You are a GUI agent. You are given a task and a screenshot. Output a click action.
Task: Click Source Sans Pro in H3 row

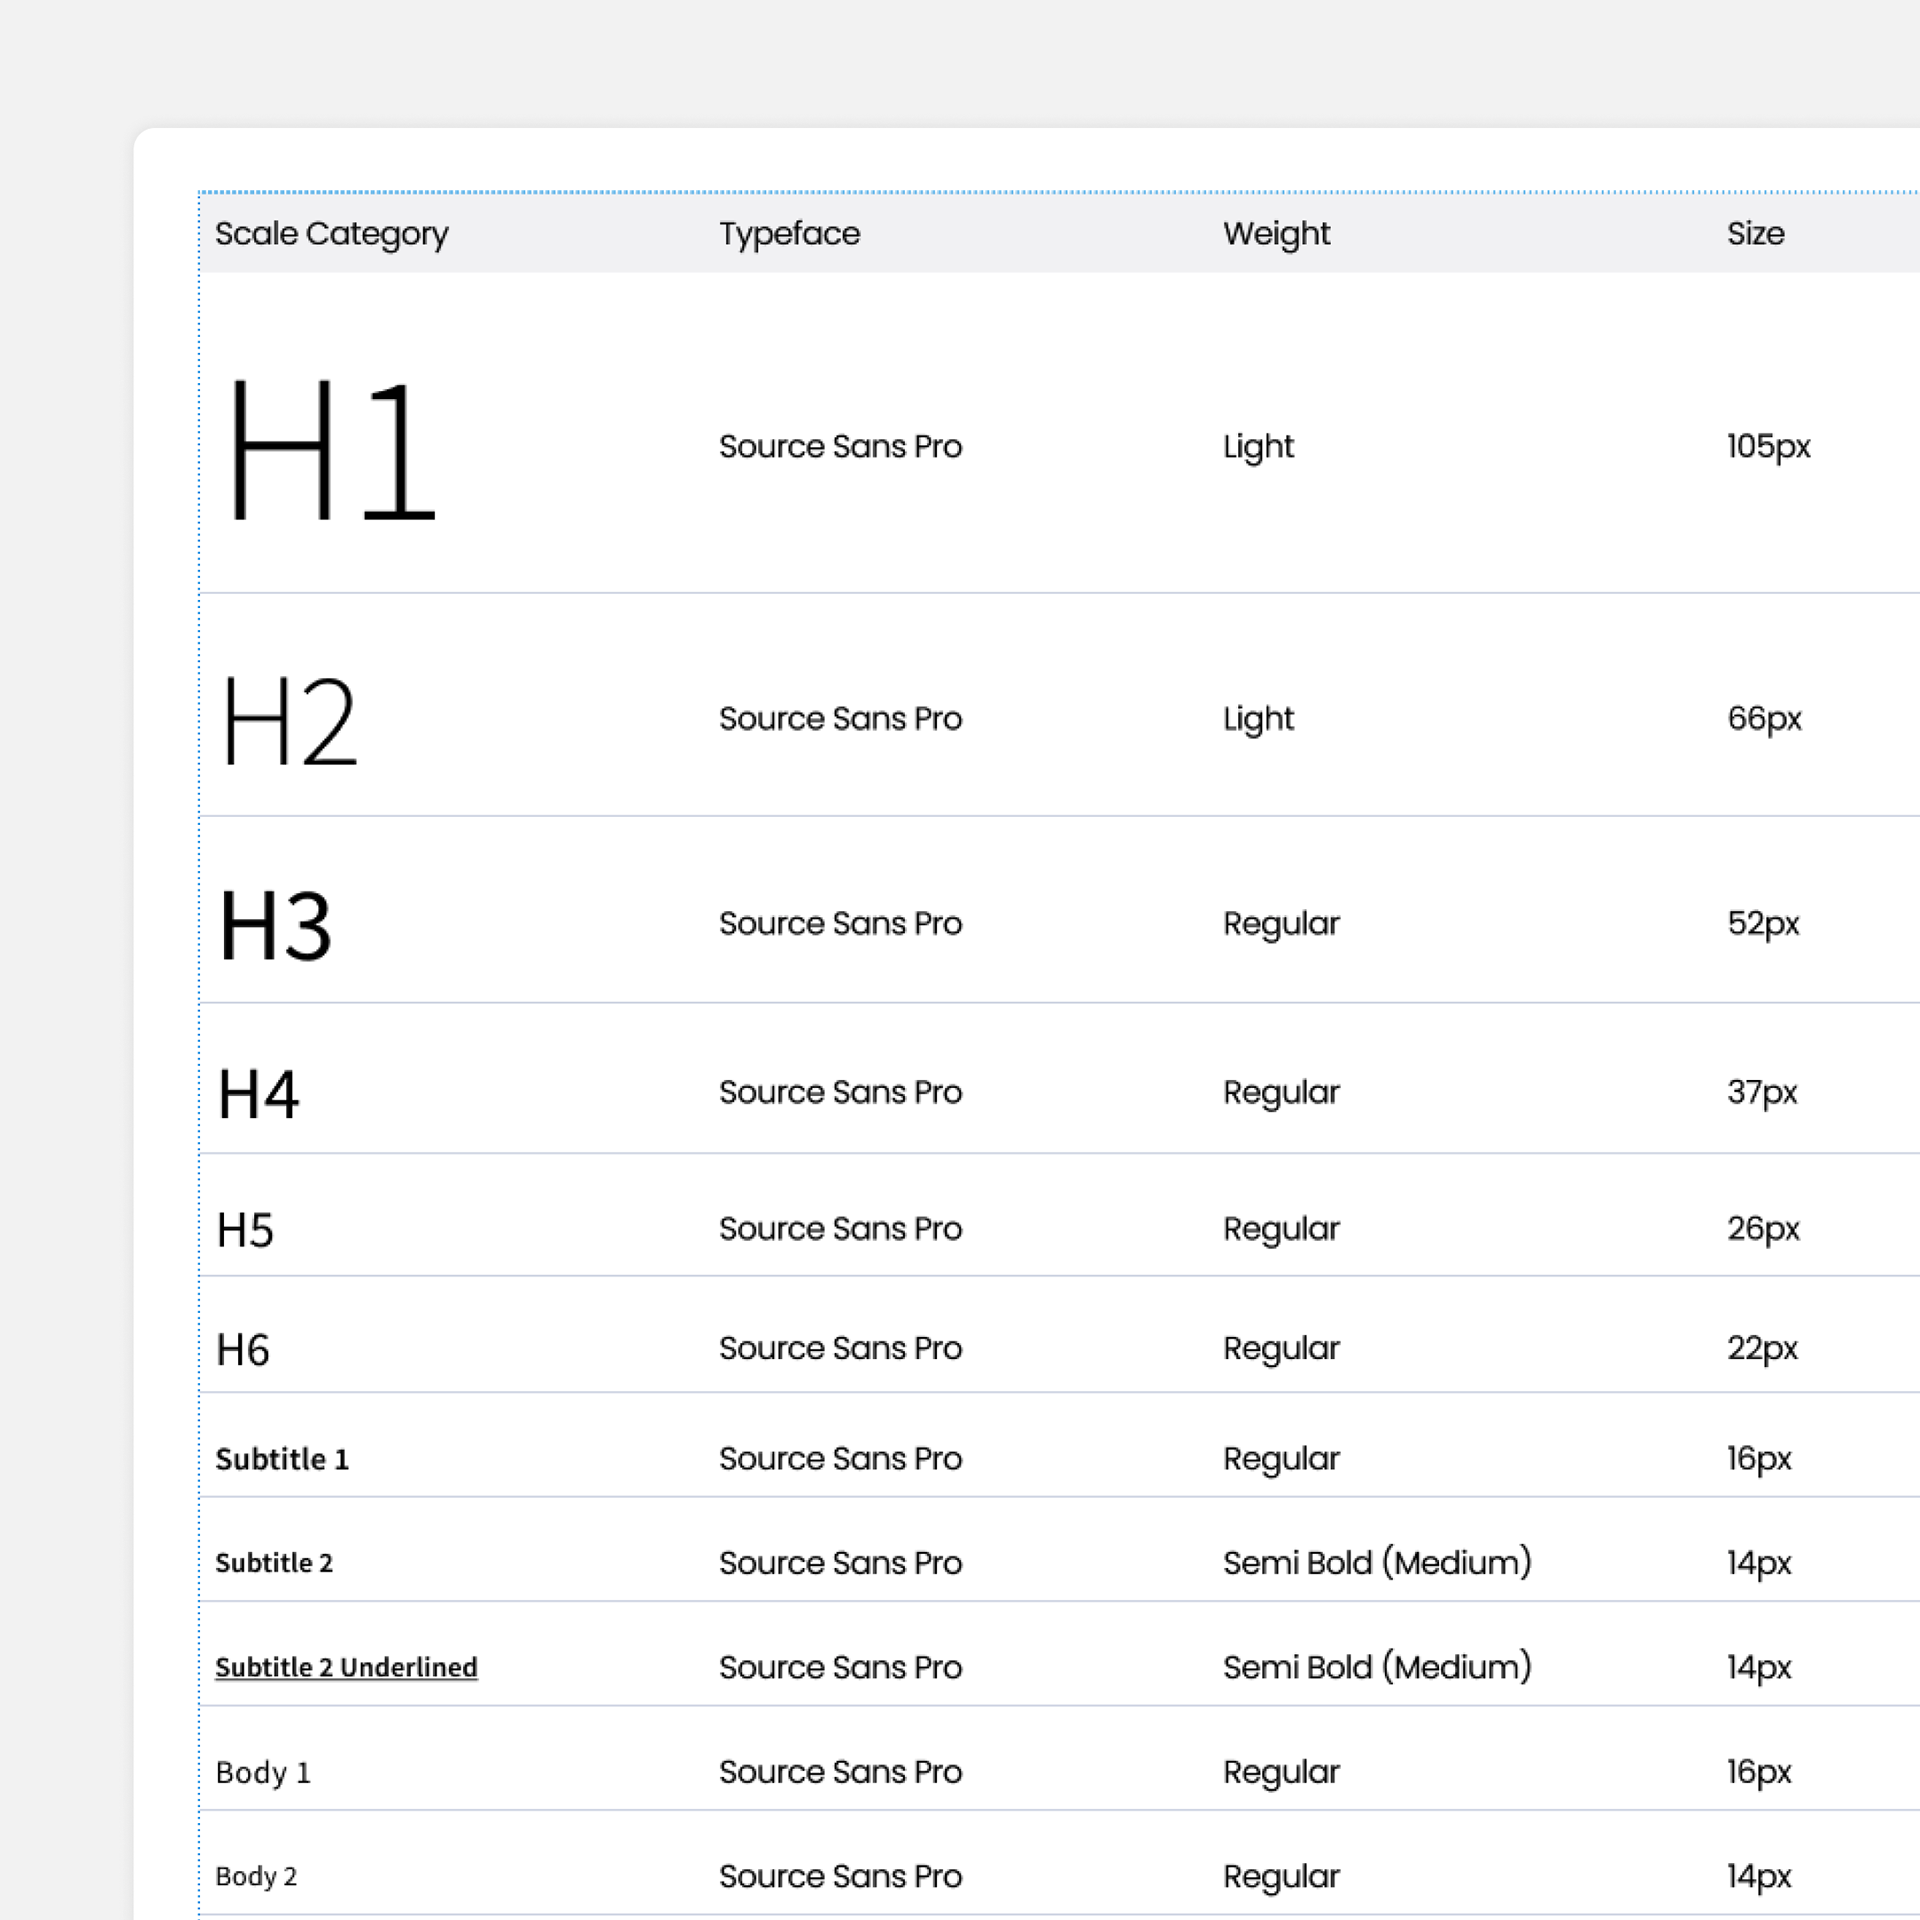click(840, 924)
